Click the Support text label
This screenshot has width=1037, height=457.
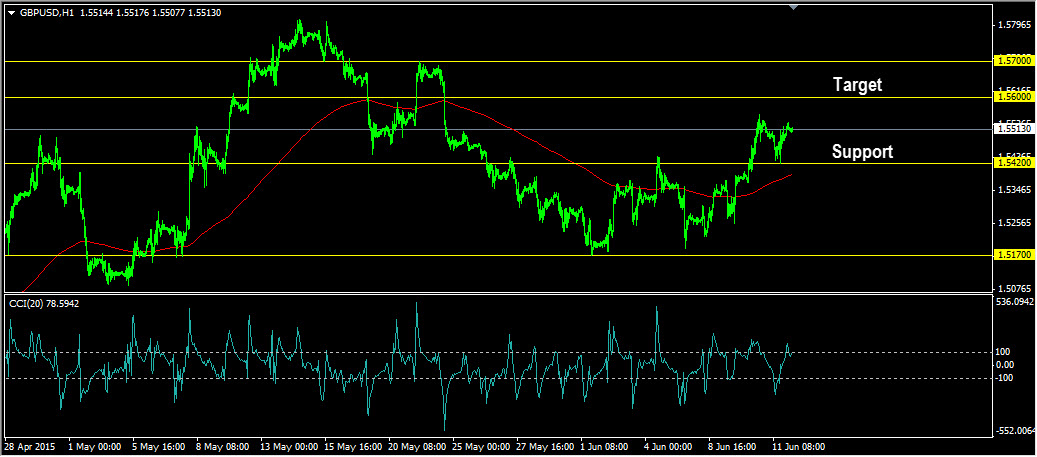(x=862, y=152)
